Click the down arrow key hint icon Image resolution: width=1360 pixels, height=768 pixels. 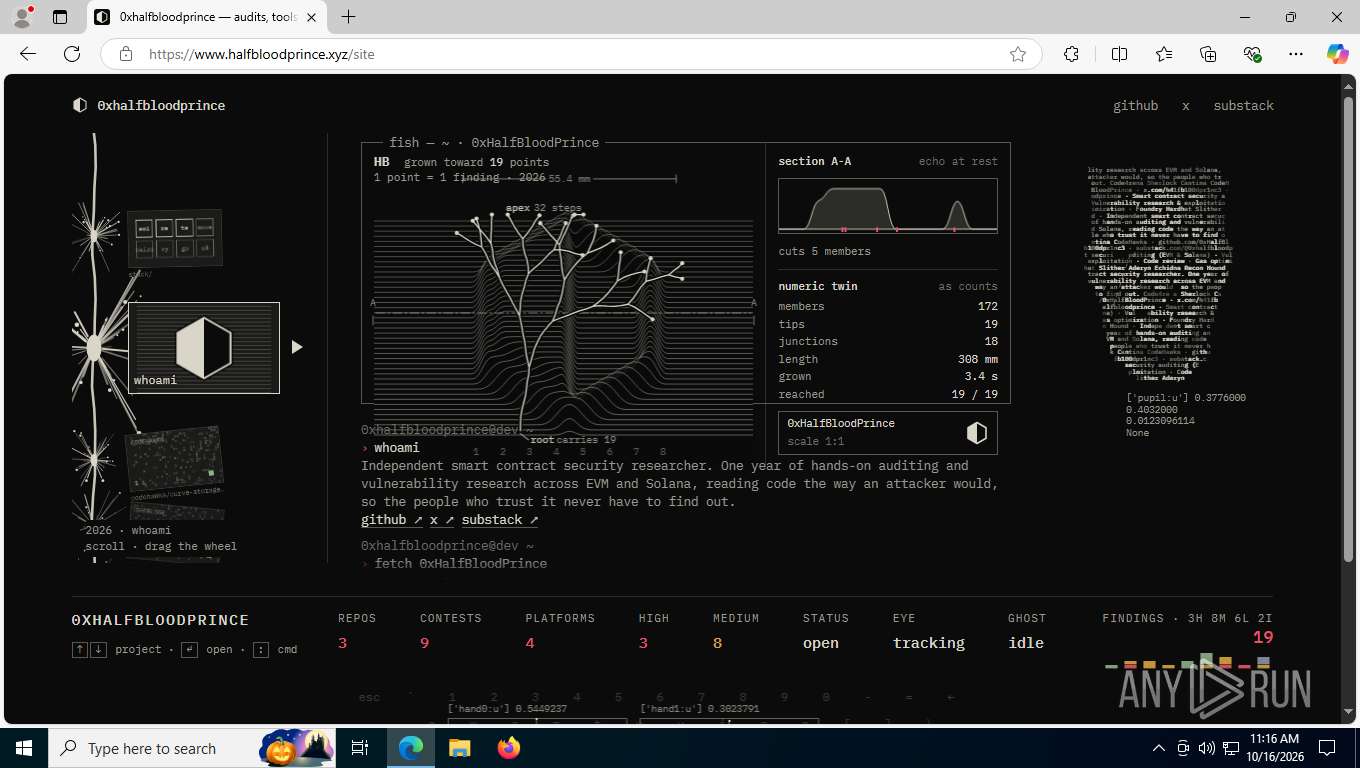(98, 649)
